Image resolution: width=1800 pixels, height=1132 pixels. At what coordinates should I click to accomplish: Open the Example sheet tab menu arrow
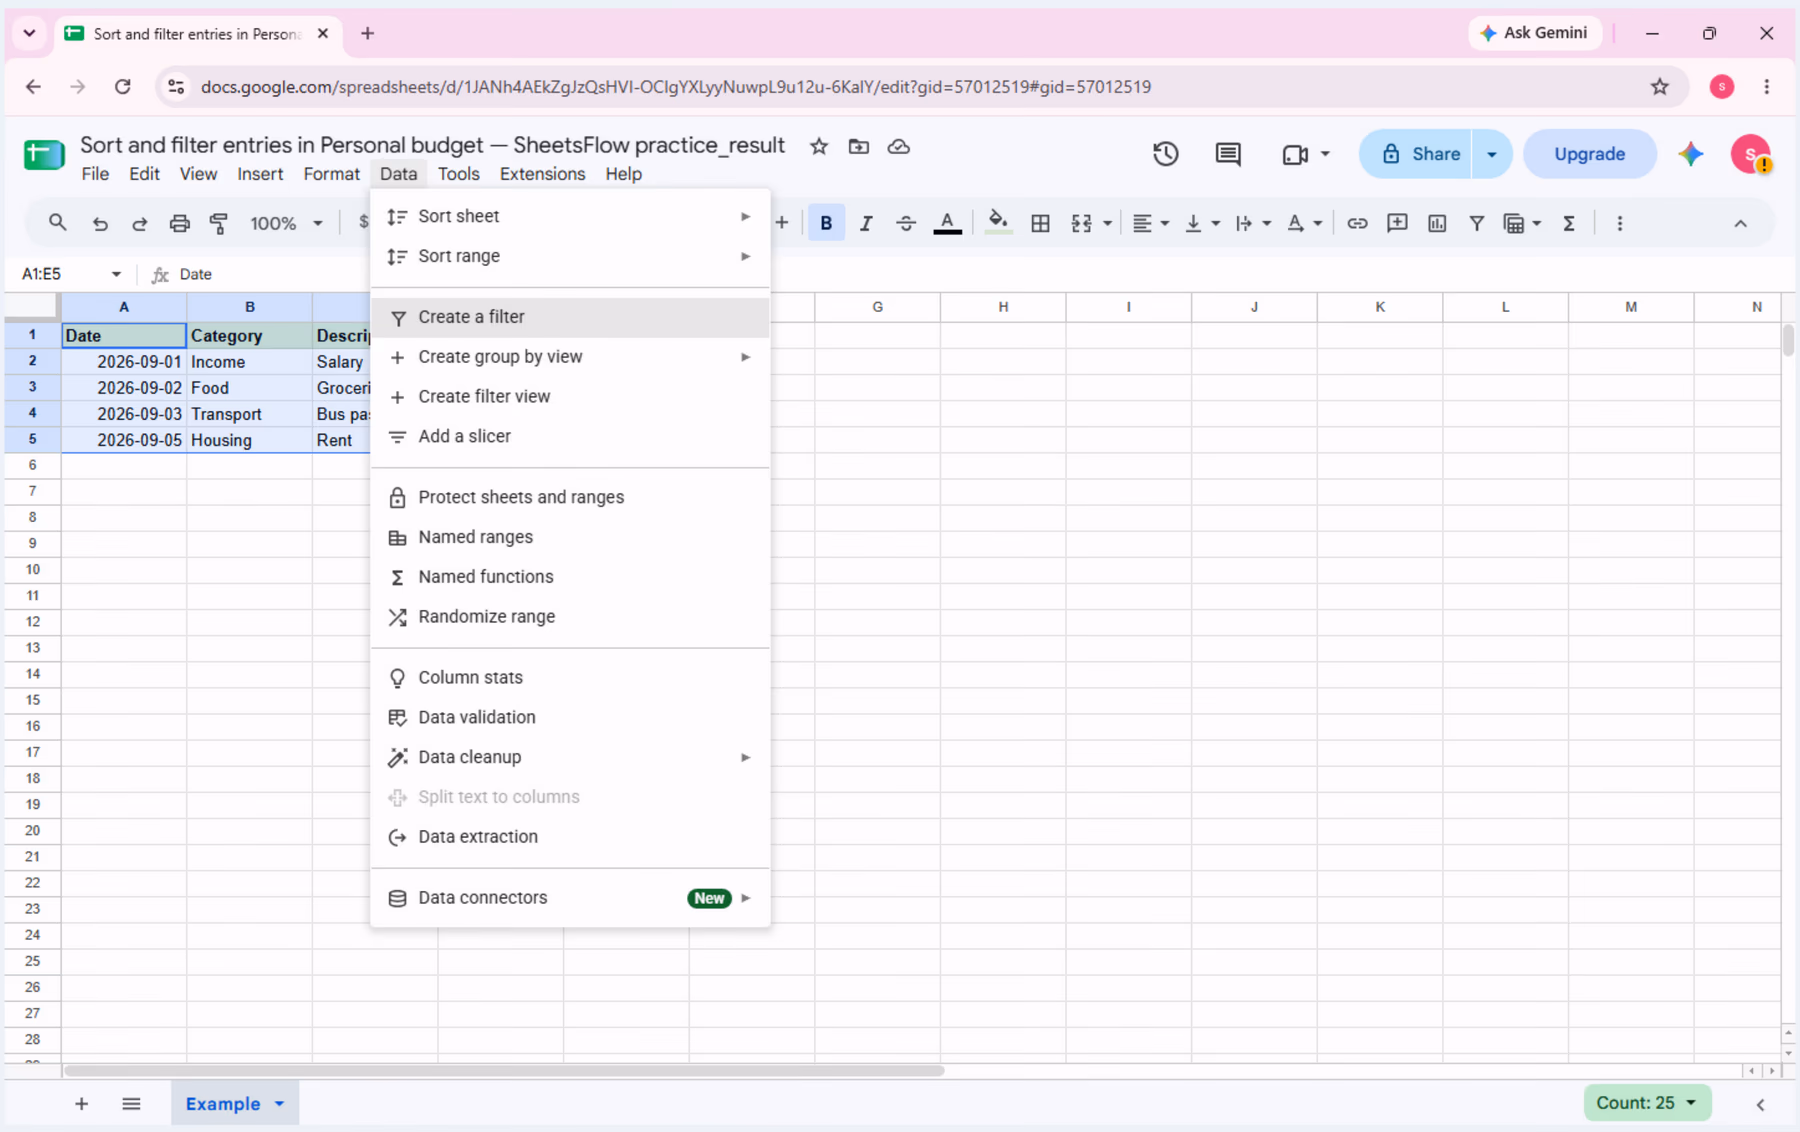279,1104
